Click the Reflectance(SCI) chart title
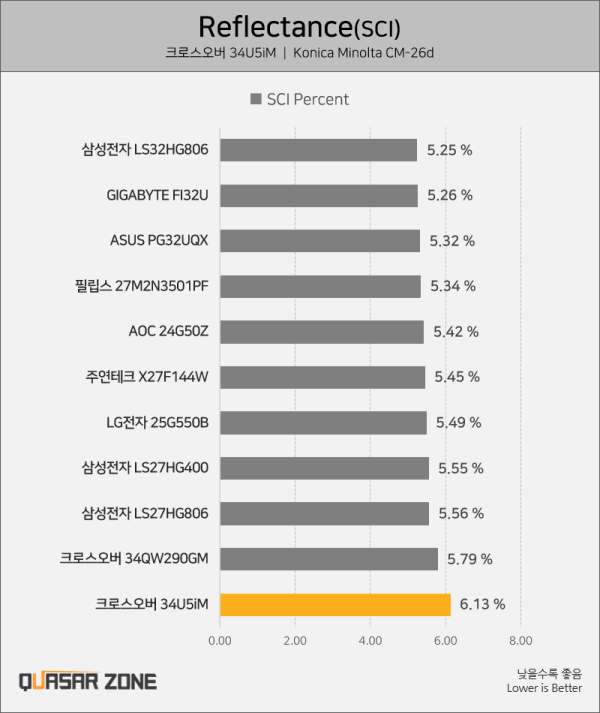Screen dimensions: 600x713 (x=299, y=27)
